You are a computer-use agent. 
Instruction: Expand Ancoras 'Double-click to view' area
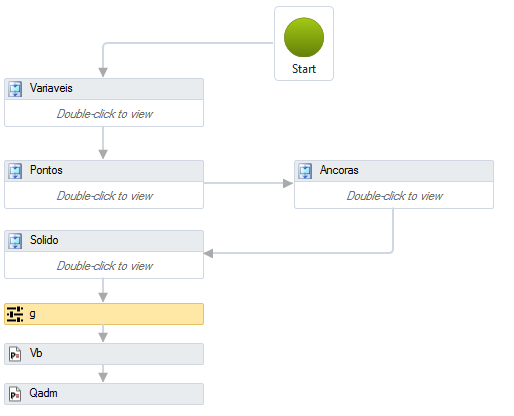[x=394, y=195]
